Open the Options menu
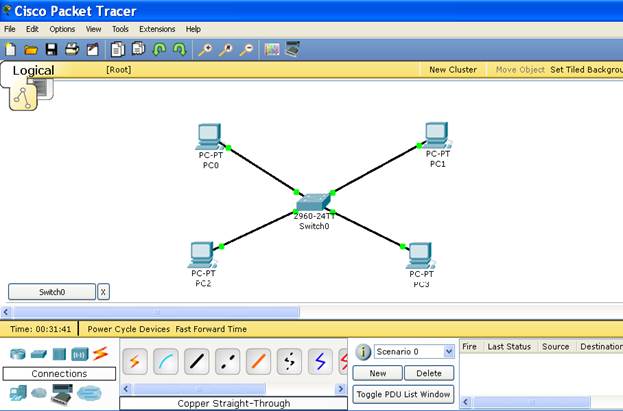 (62, 29)
